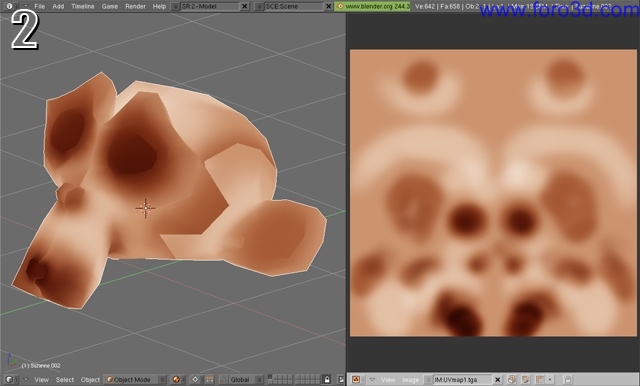Open the Object menu in 3D view
640x386 pixels.
coord(90,379)
